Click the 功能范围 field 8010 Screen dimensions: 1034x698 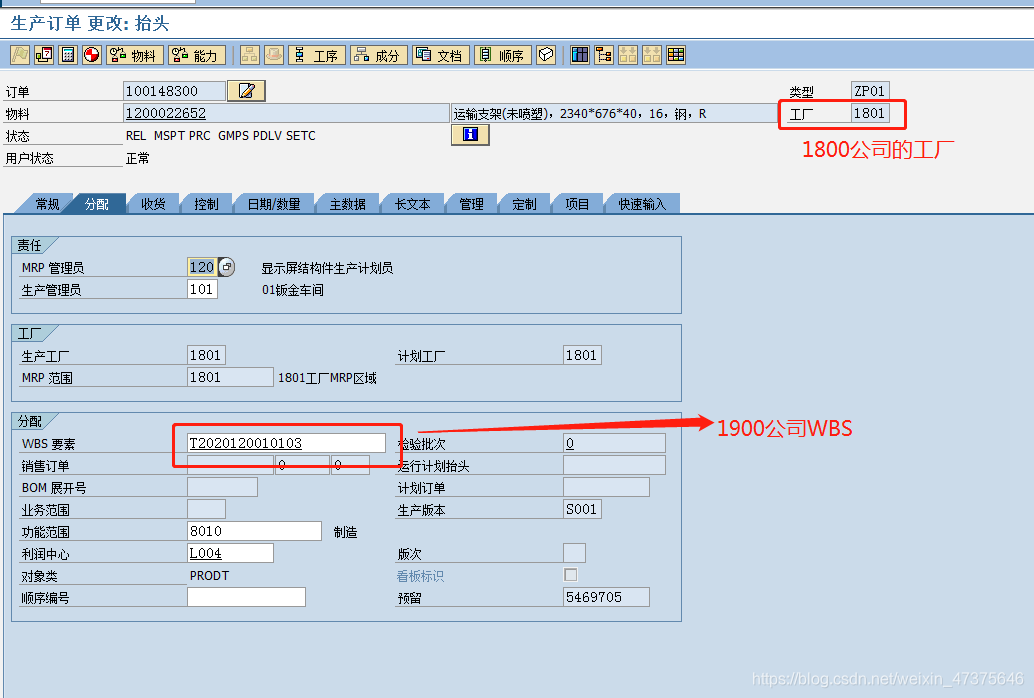[x=255, y=531]
